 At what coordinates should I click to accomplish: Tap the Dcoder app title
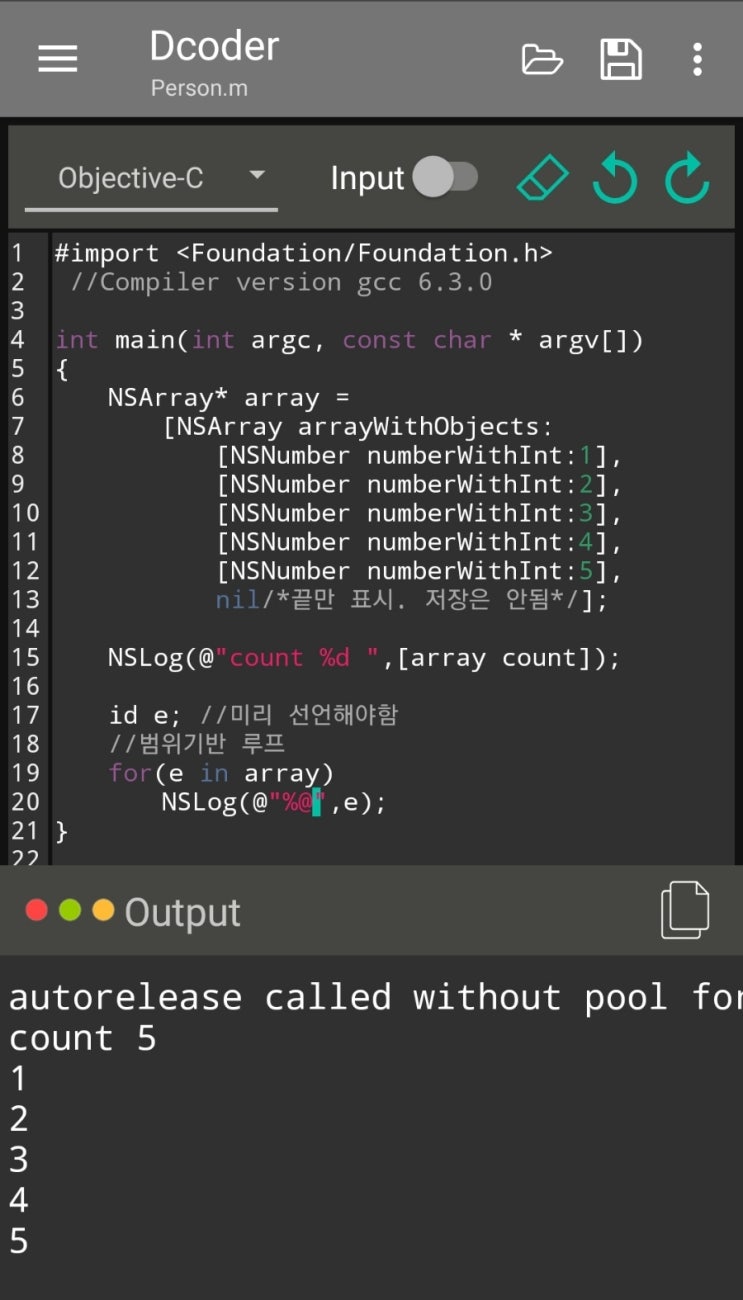click(214, 46)
